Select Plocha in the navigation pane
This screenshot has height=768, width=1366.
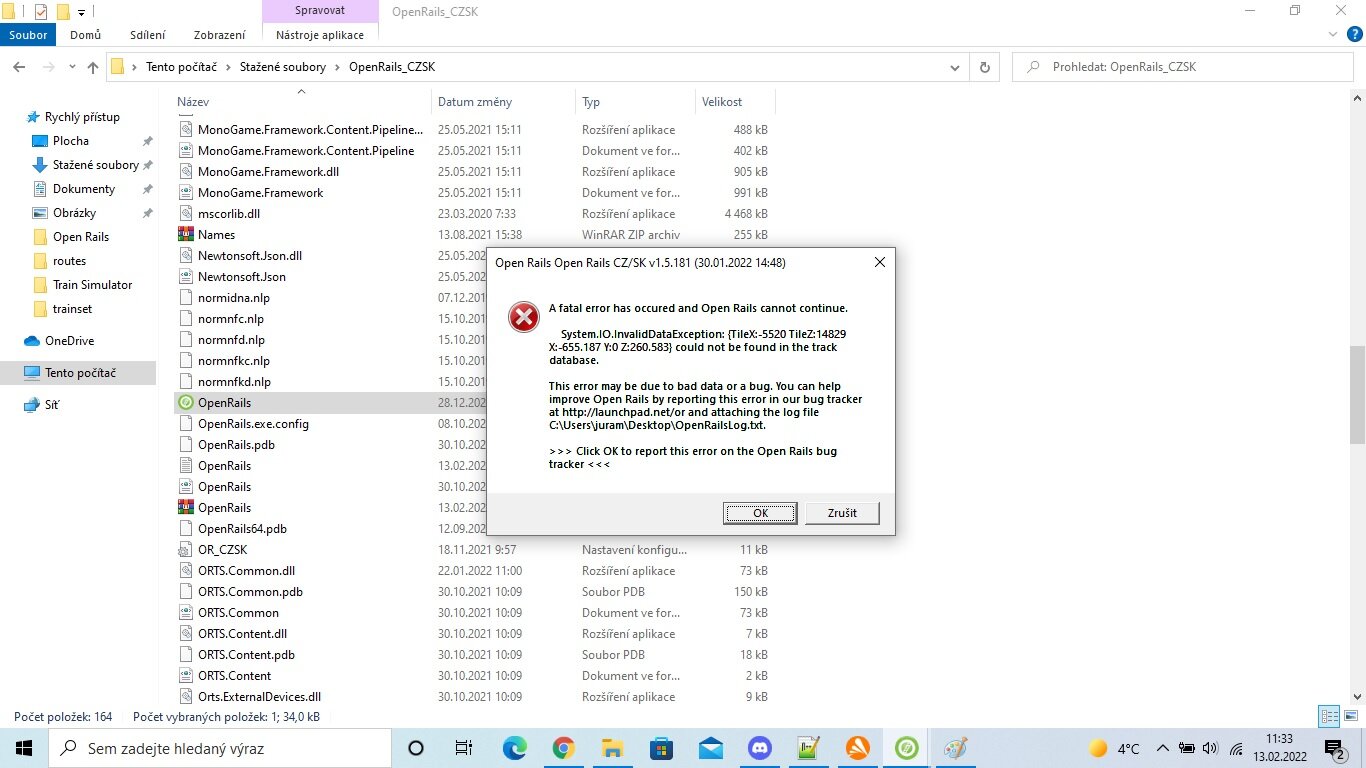[x=71, y=141]
